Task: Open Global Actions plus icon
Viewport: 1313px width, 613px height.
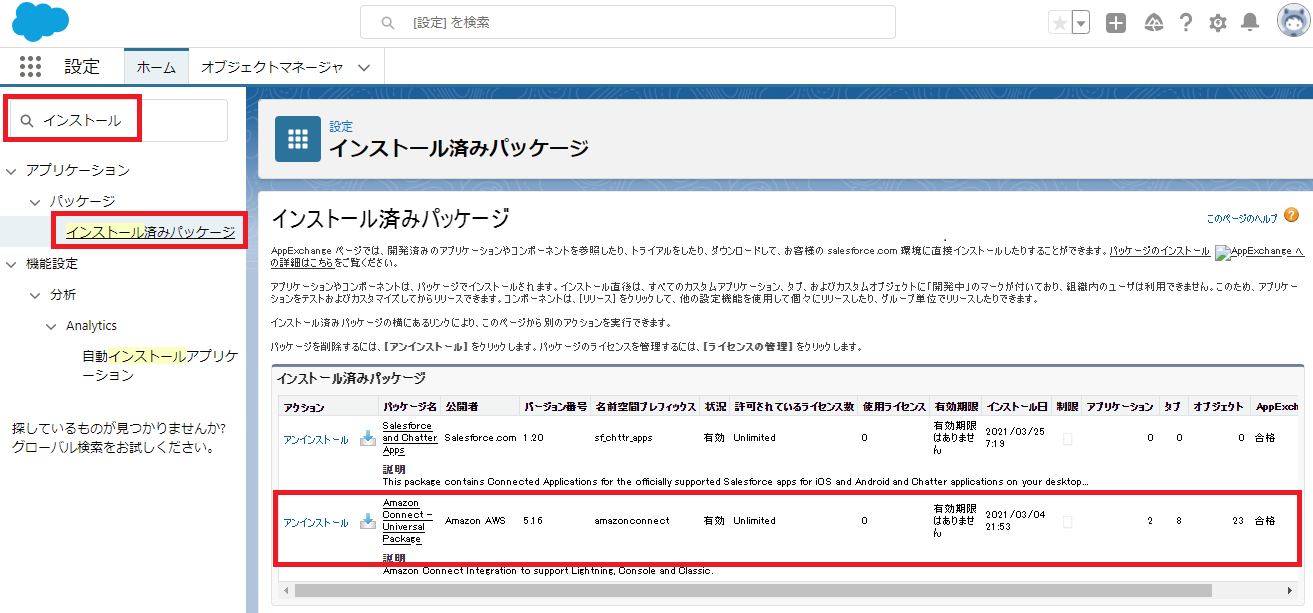Action: click(x=1116, y=23)
